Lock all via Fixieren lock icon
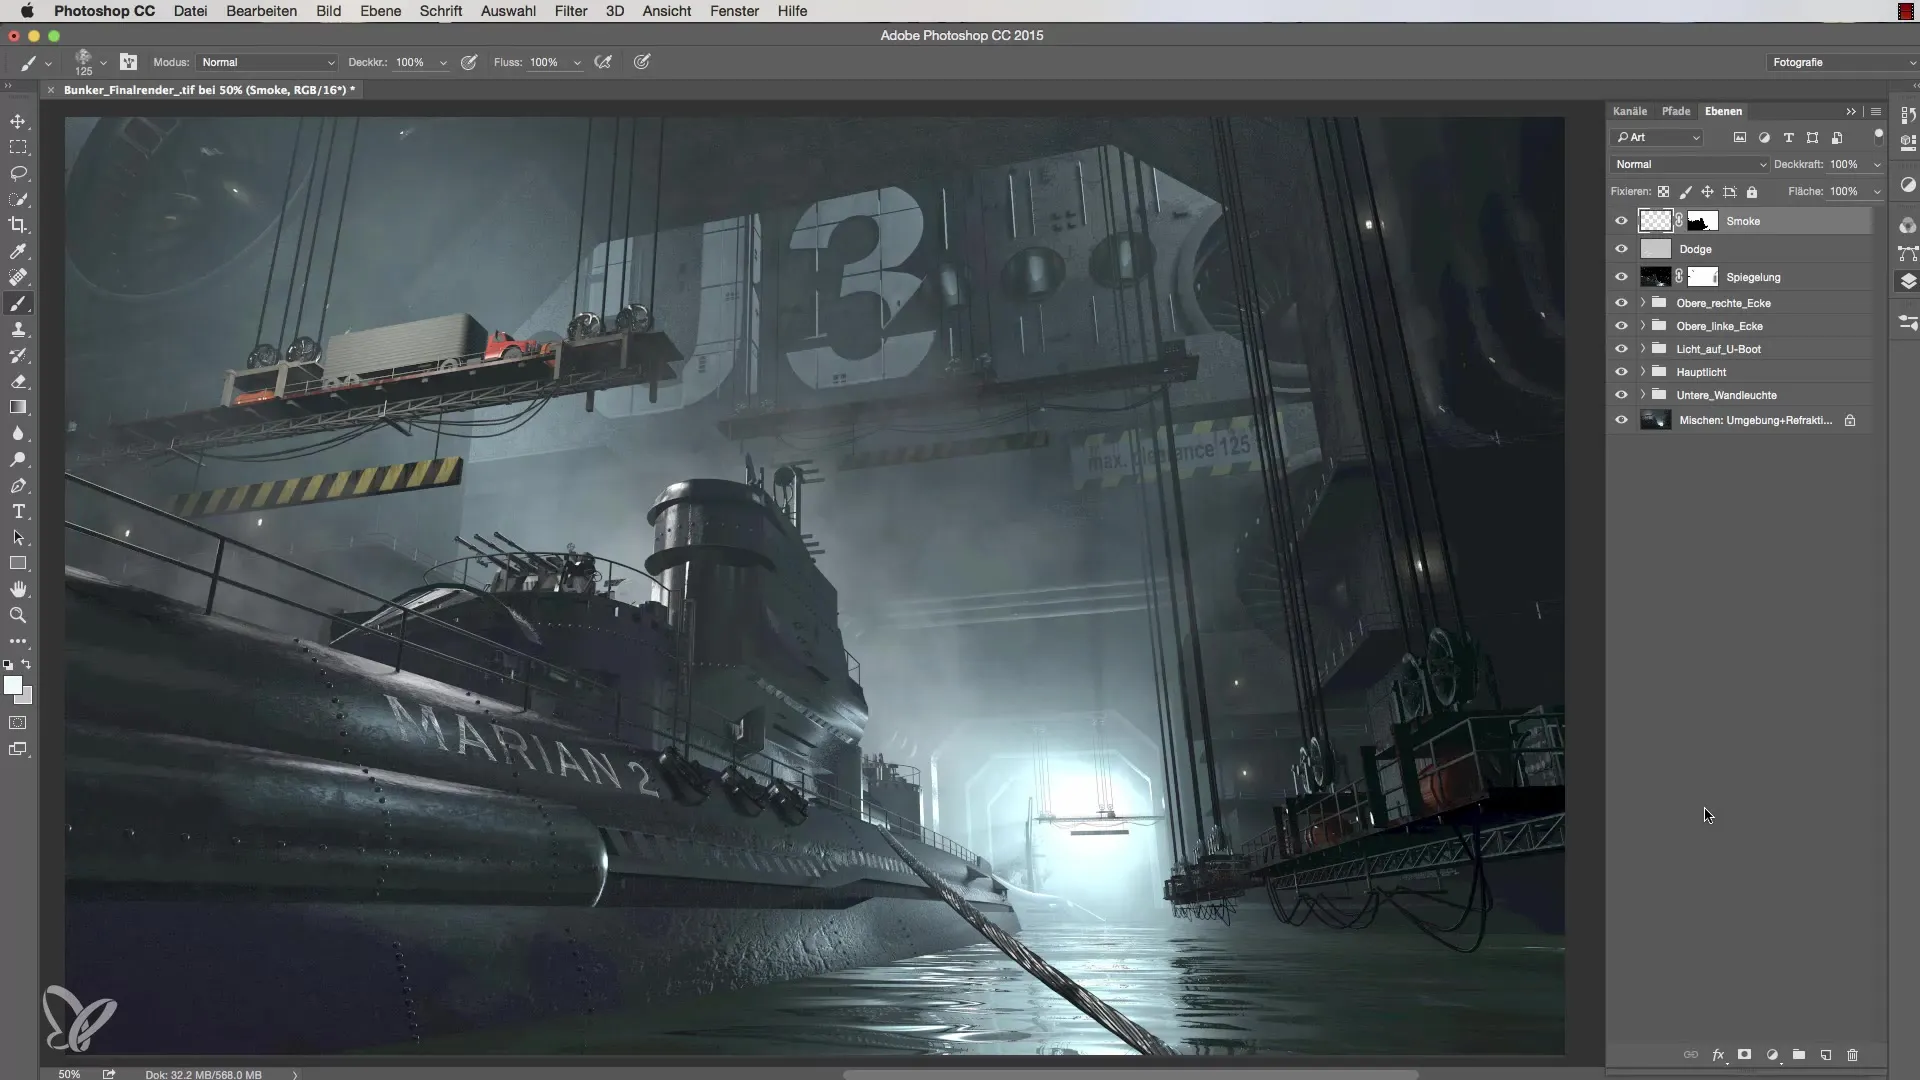This screenshot has width=1920, height=1080. (1752, 191)
